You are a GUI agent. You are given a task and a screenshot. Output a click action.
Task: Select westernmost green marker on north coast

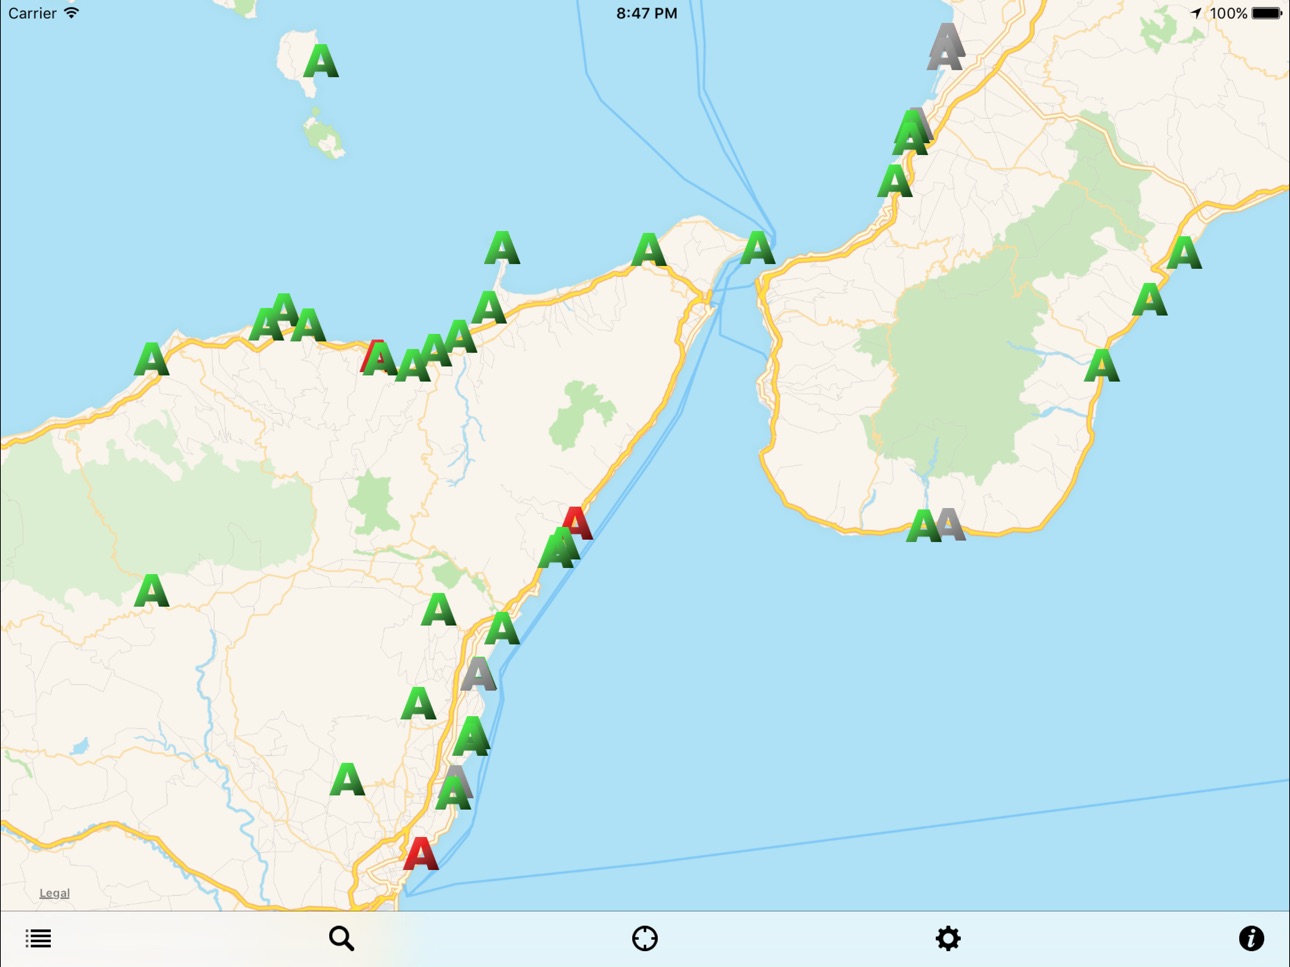tap(152, 359)
